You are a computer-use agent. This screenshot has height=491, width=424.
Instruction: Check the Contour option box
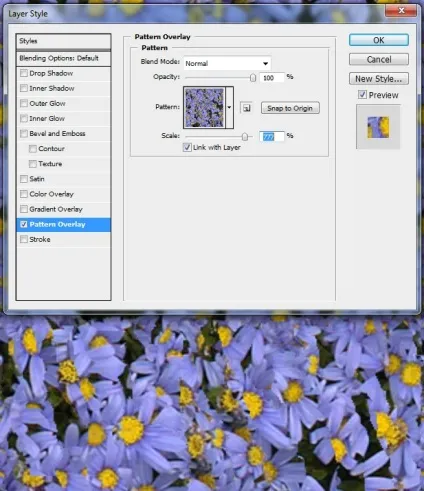pyautogui.click(x=33, y=148)
